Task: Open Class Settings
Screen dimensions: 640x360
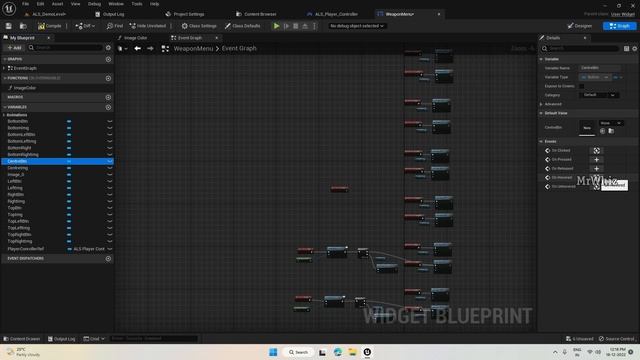Action: click(x=199, y=26)
